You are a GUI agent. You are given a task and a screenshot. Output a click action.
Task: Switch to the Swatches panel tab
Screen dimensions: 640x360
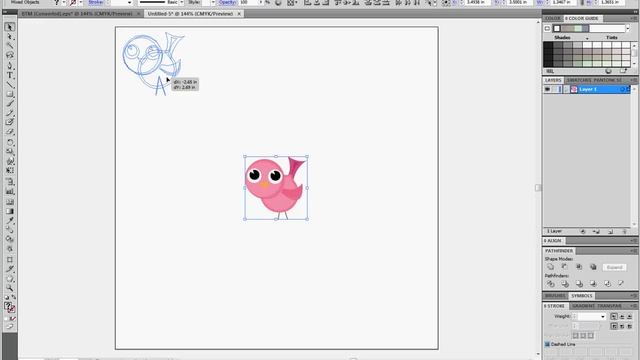coord(579,80)
